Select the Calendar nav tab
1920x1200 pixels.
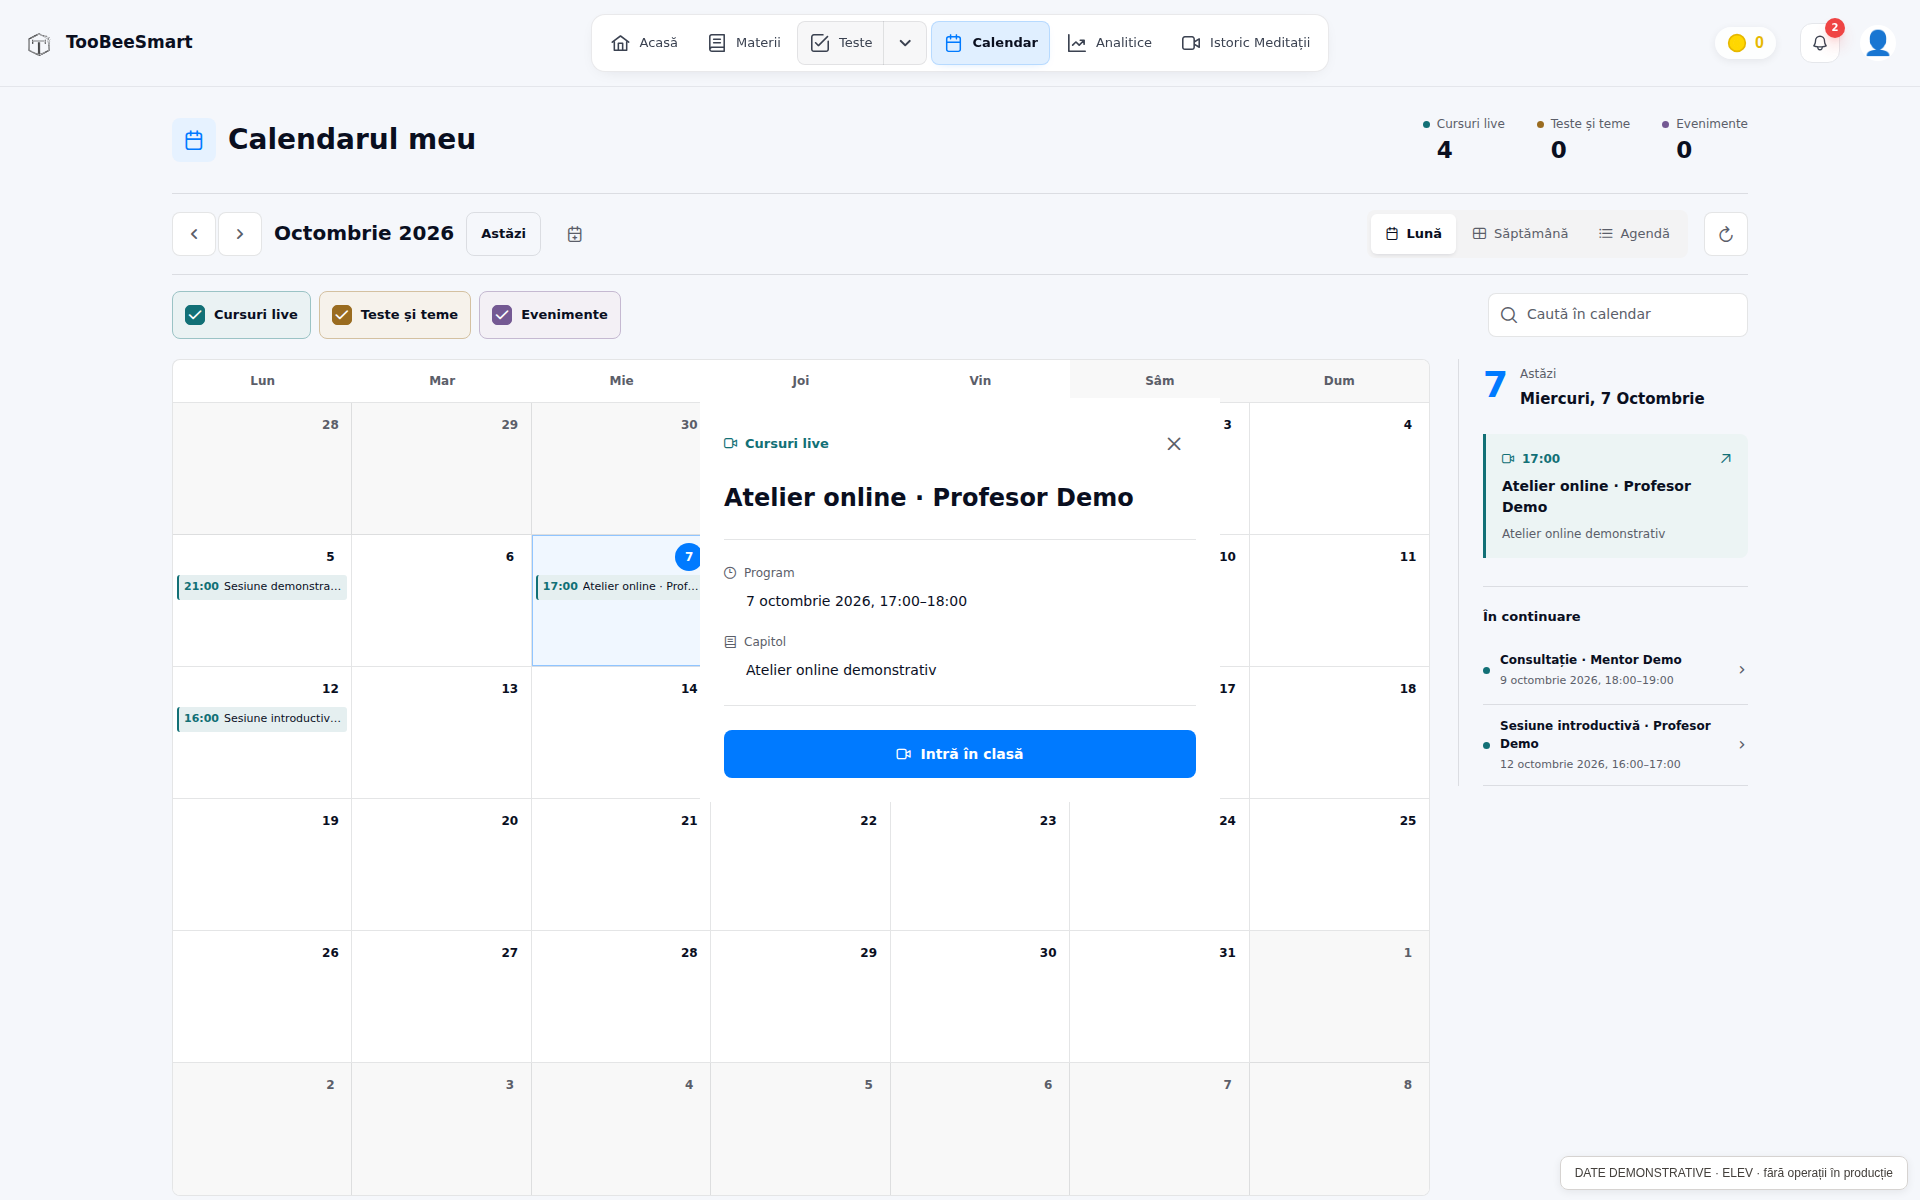991,43
